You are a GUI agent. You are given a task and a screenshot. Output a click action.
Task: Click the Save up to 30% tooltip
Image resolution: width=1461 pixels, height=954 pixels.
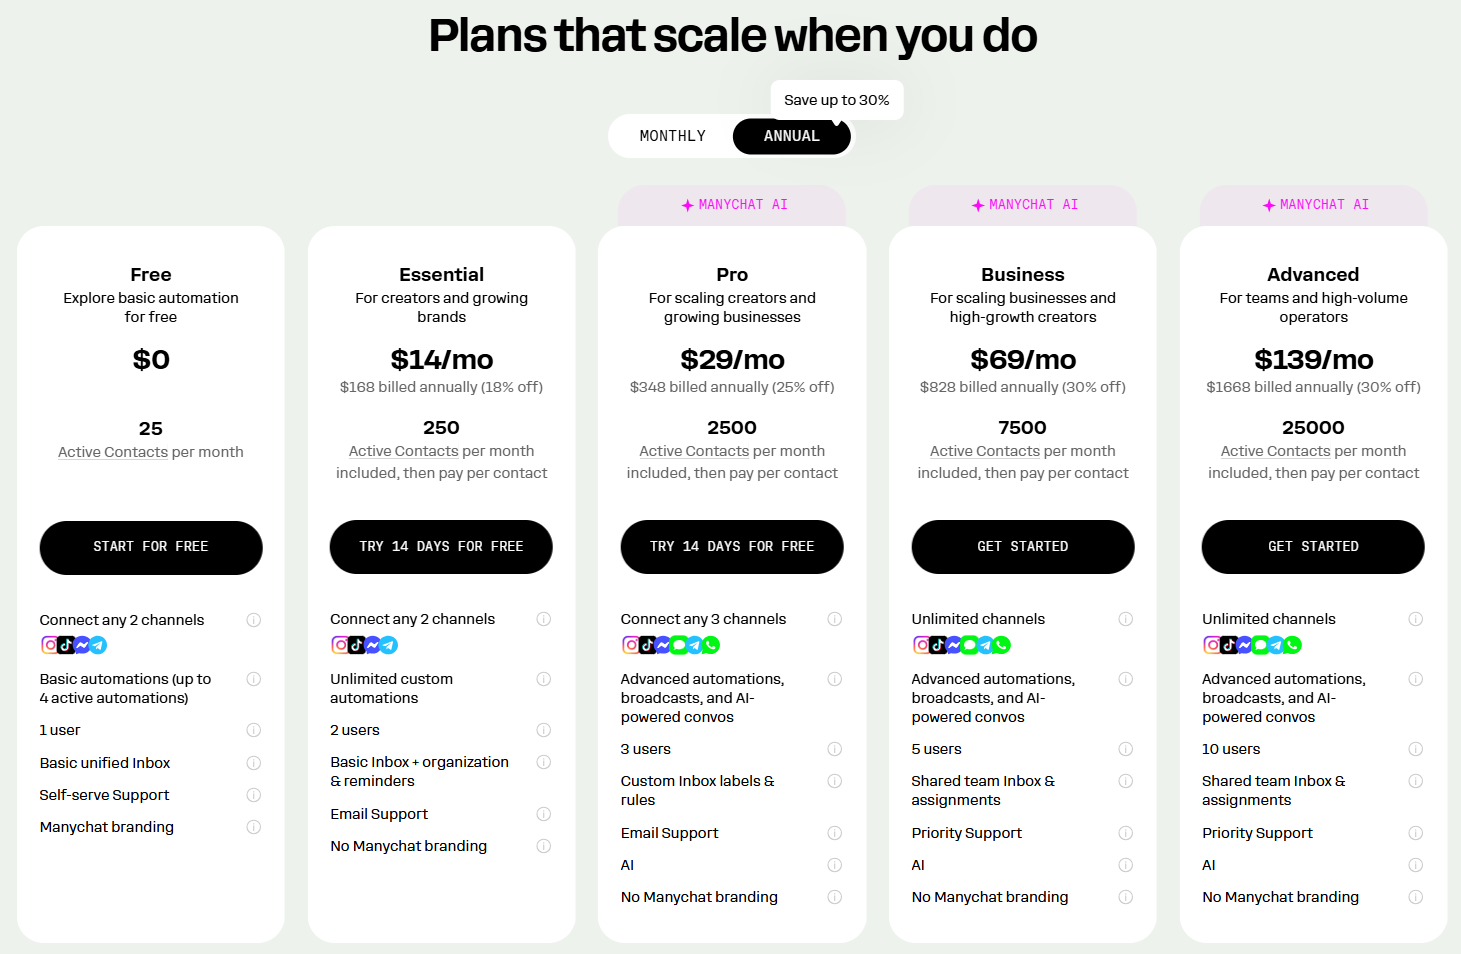(x=837, y=100)
